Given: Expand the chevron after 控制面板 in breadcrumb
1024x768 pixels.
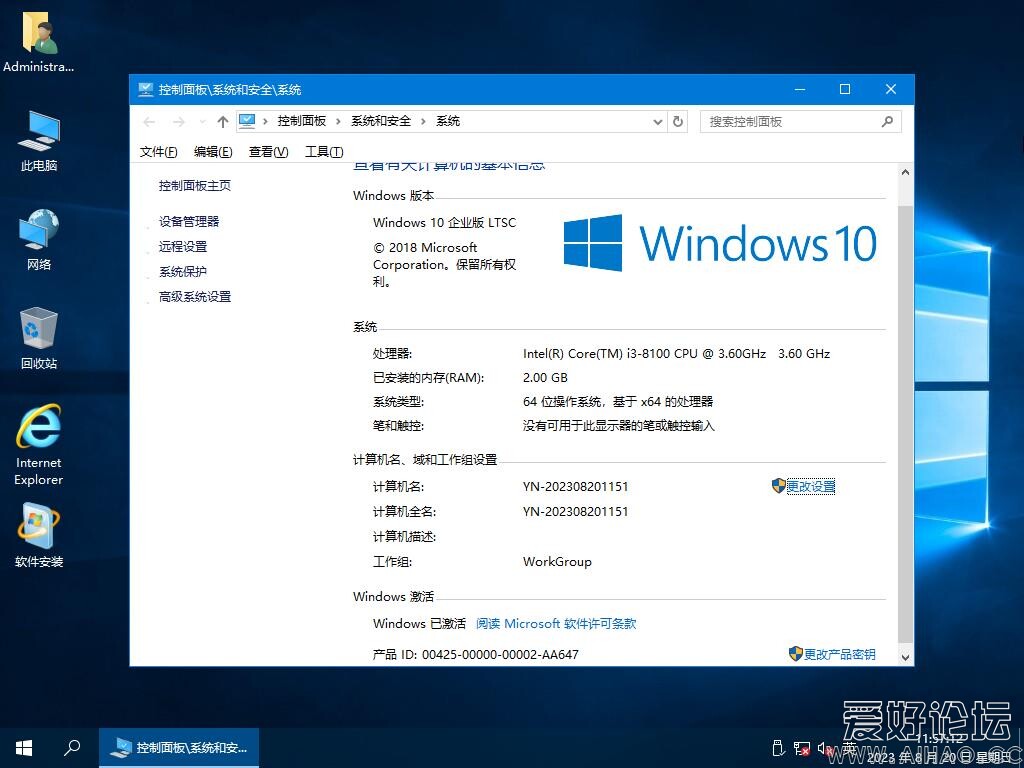Looking at the screenshot, I should [338, 121].
